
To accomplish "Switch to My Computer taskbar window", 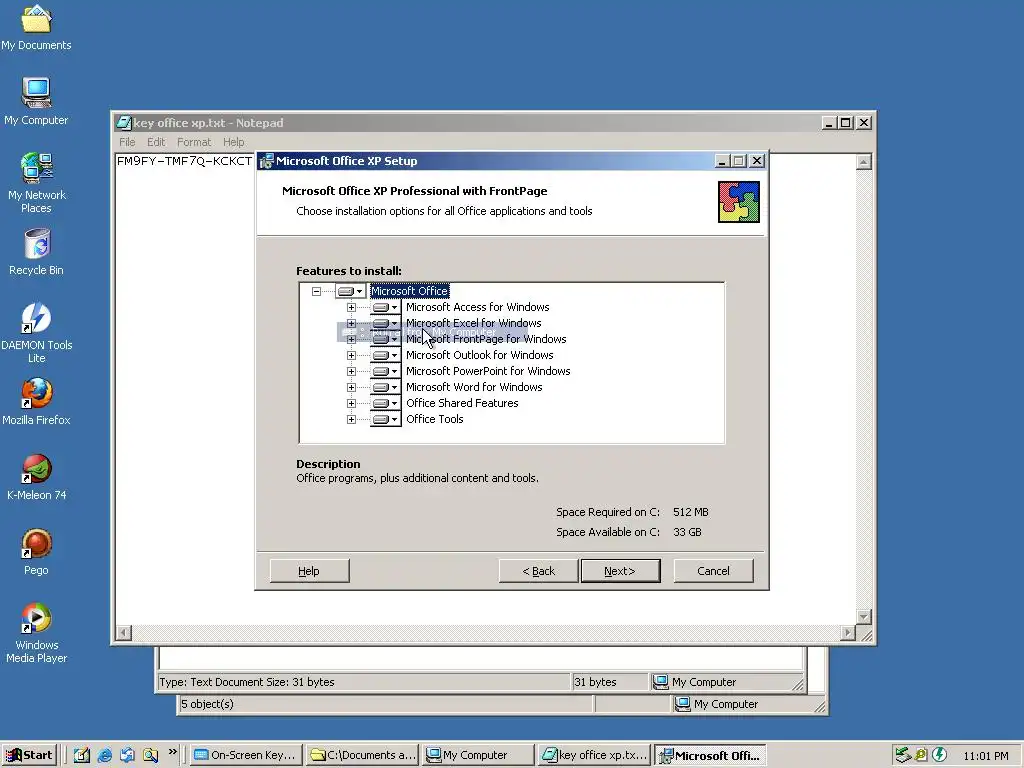I will [478, 755].
